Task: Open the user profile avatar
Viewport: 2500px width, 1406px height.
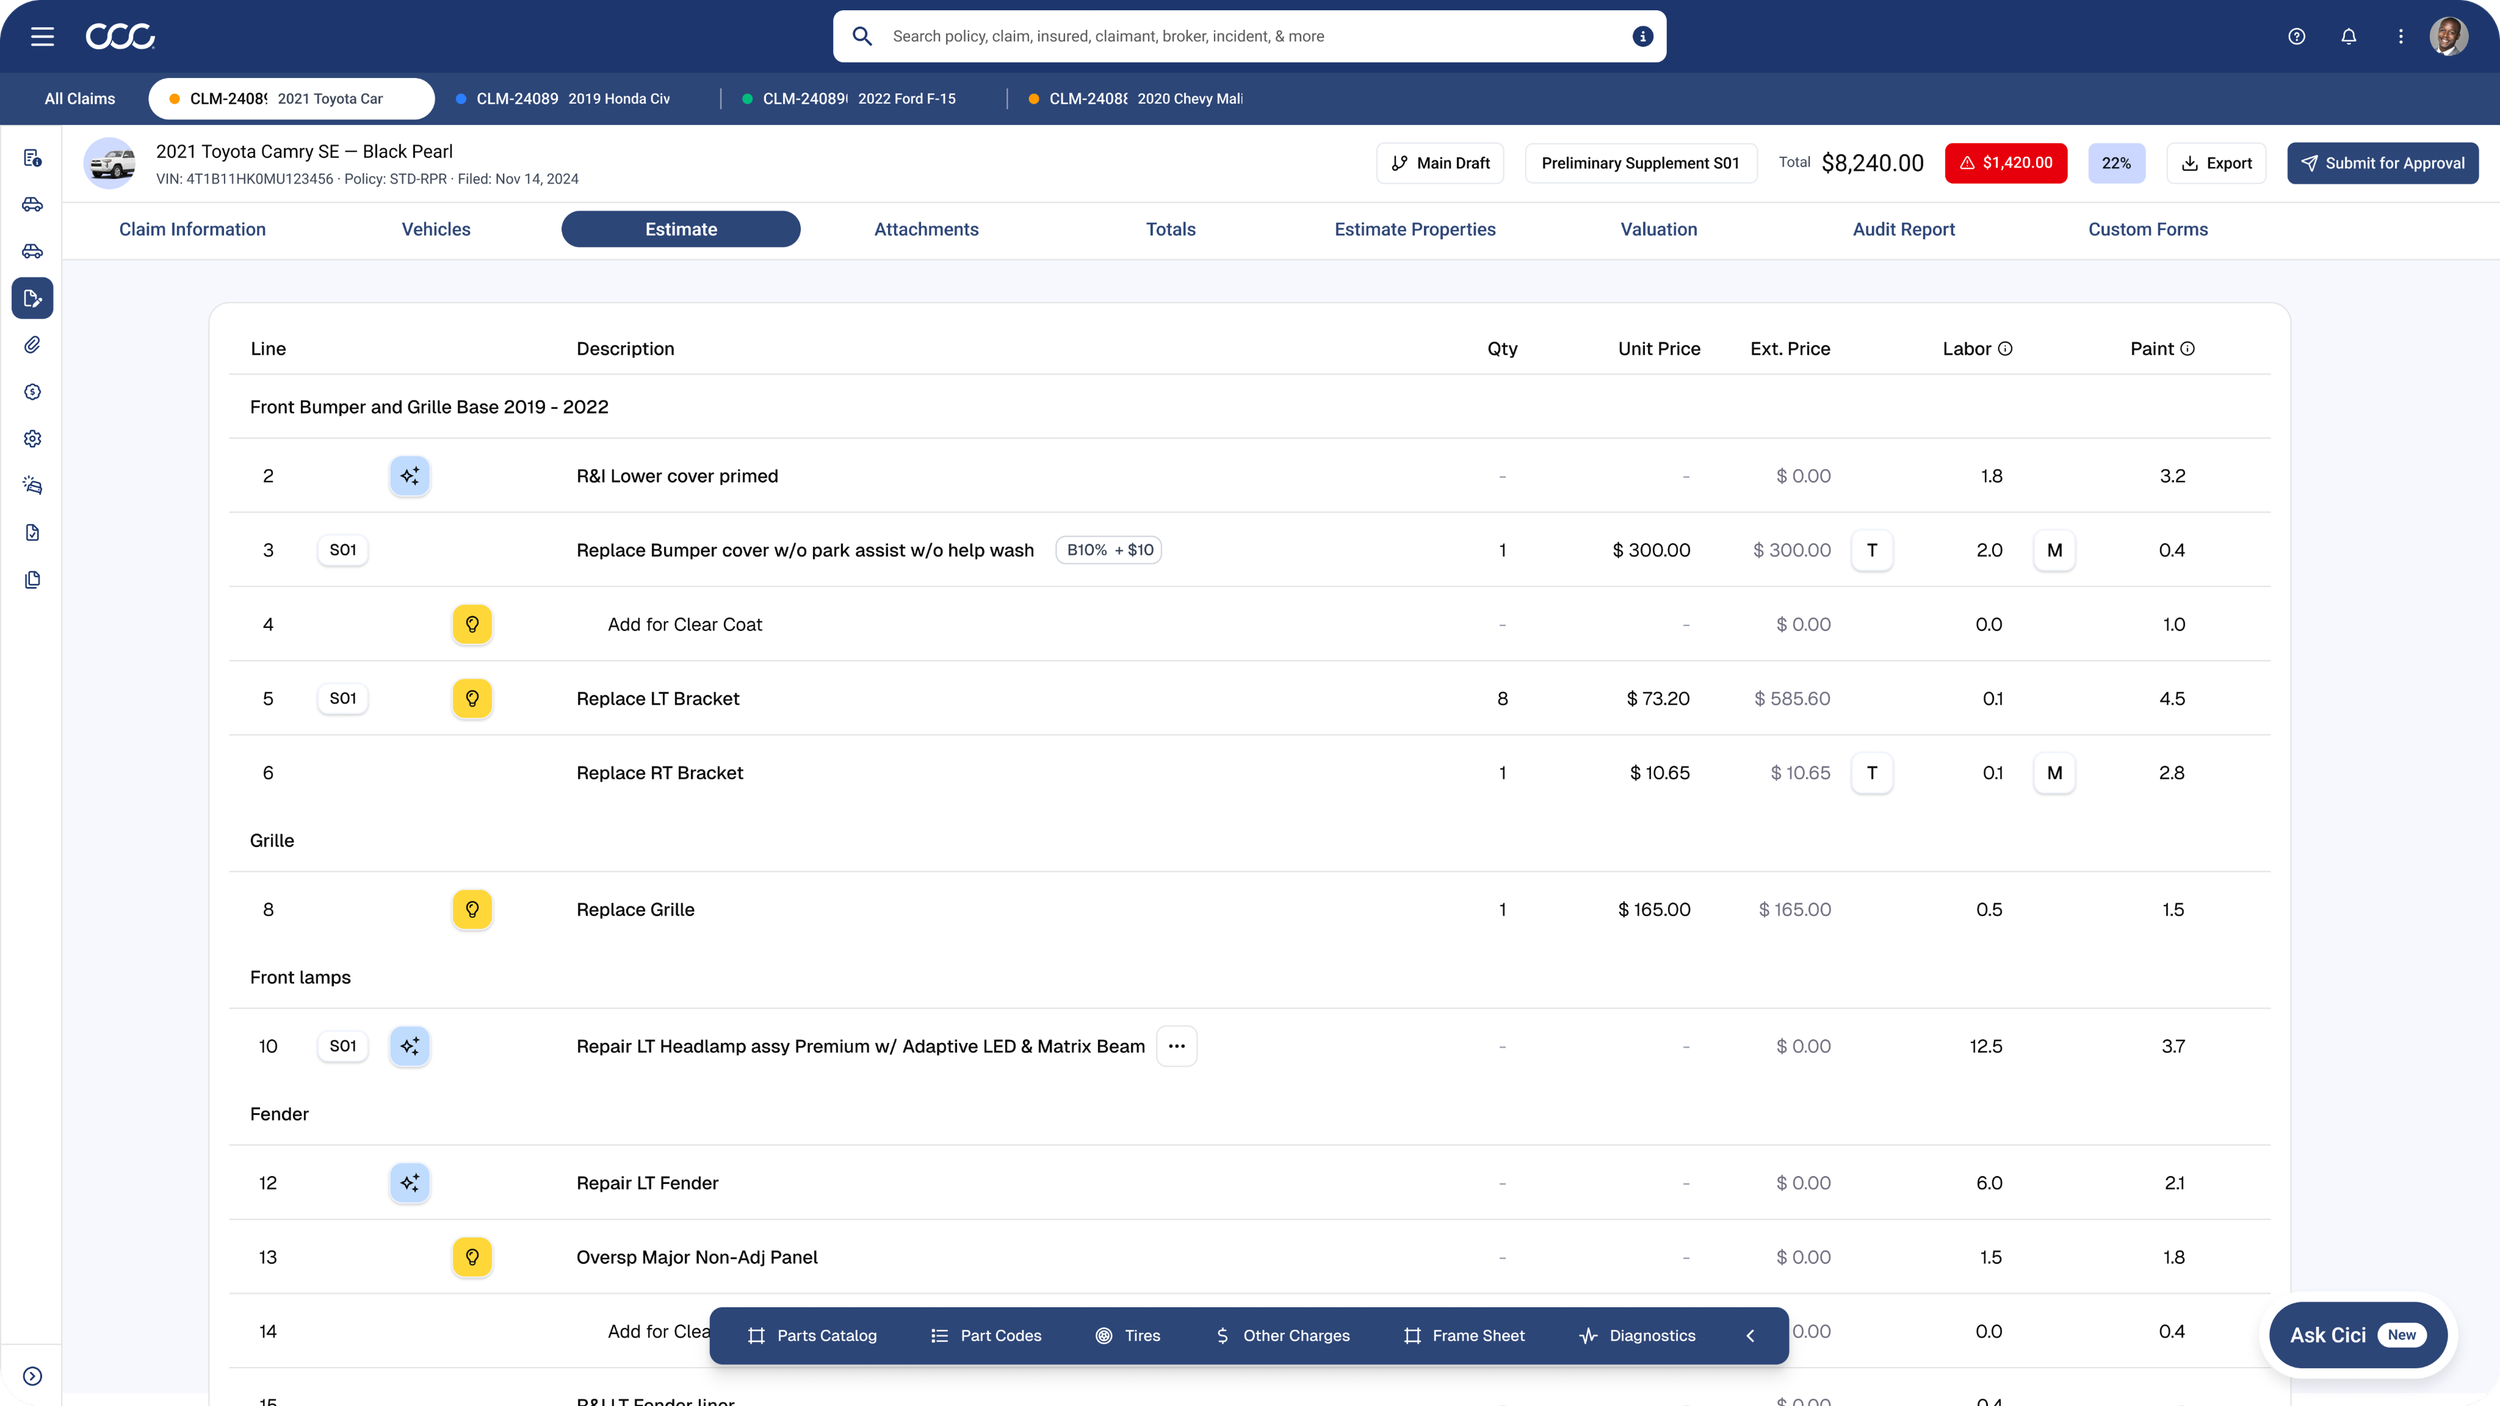Action: coord(2449,37)
